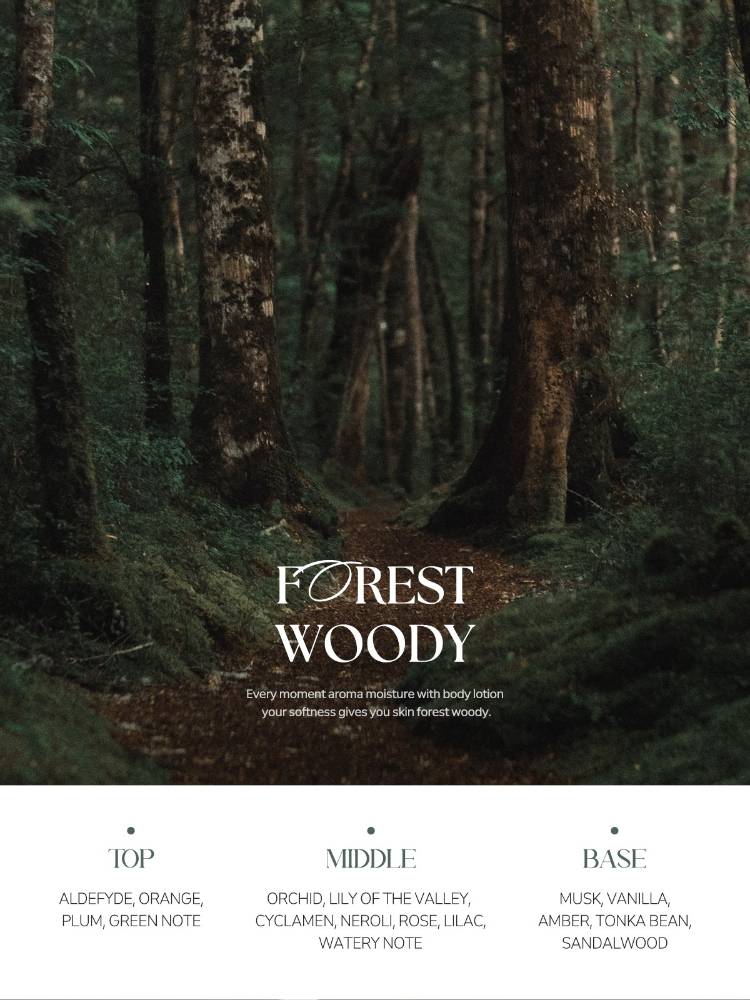Viewport: 750px width, 1000px height.
Task: Click the 'SANDALWOOD' text
Action: pyautogui.click(x=615, y=943)
